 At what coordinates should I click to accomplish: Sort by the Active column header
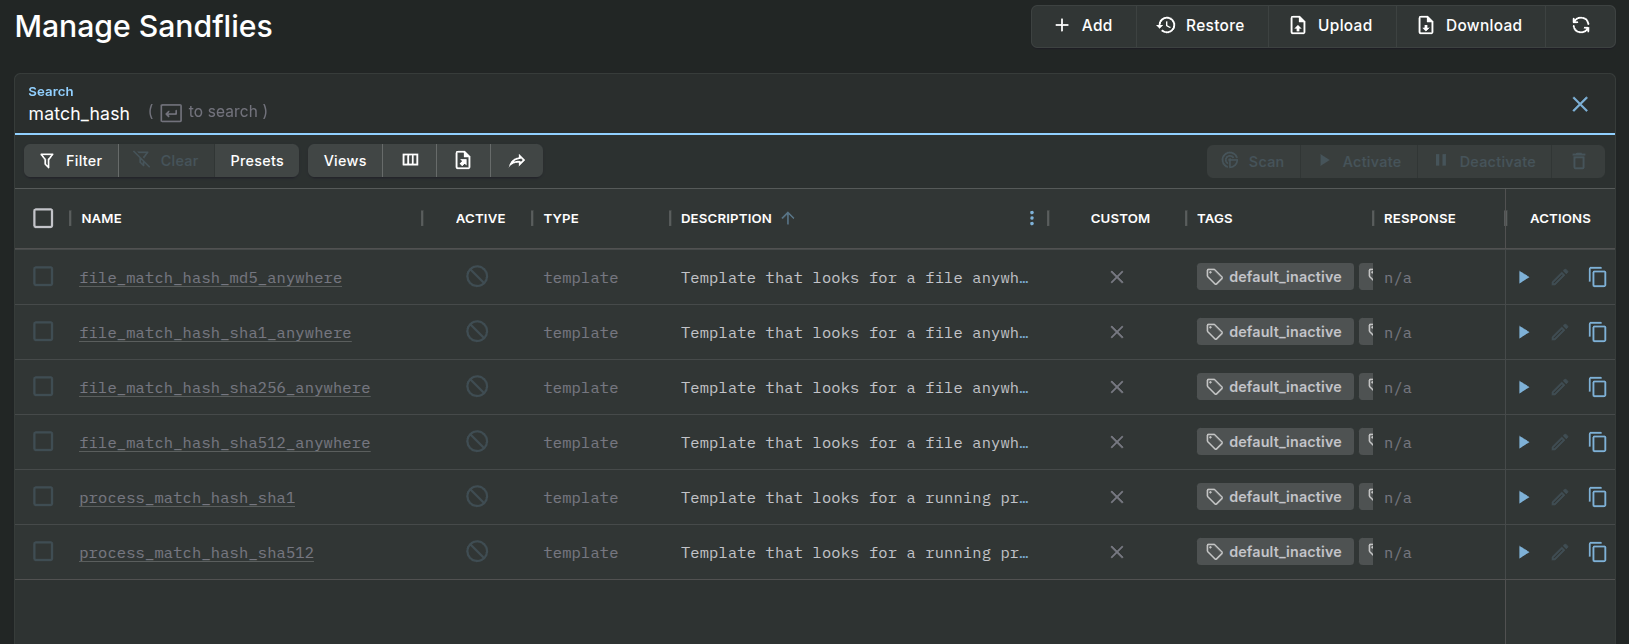[480, 218]
